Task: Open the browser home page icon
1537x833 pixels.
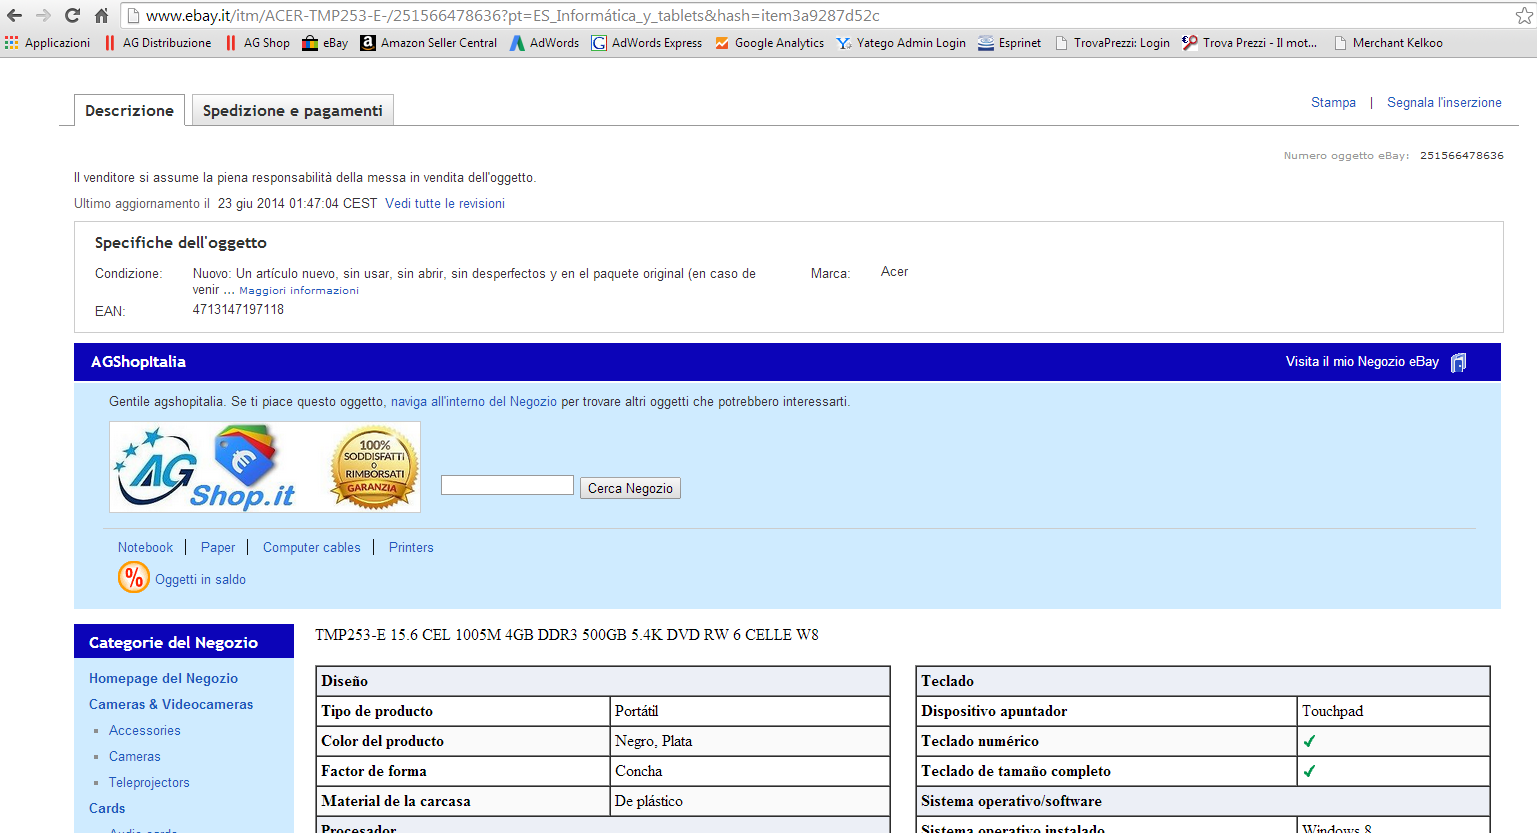Action: pyautogui.click(x=101, y=15)
